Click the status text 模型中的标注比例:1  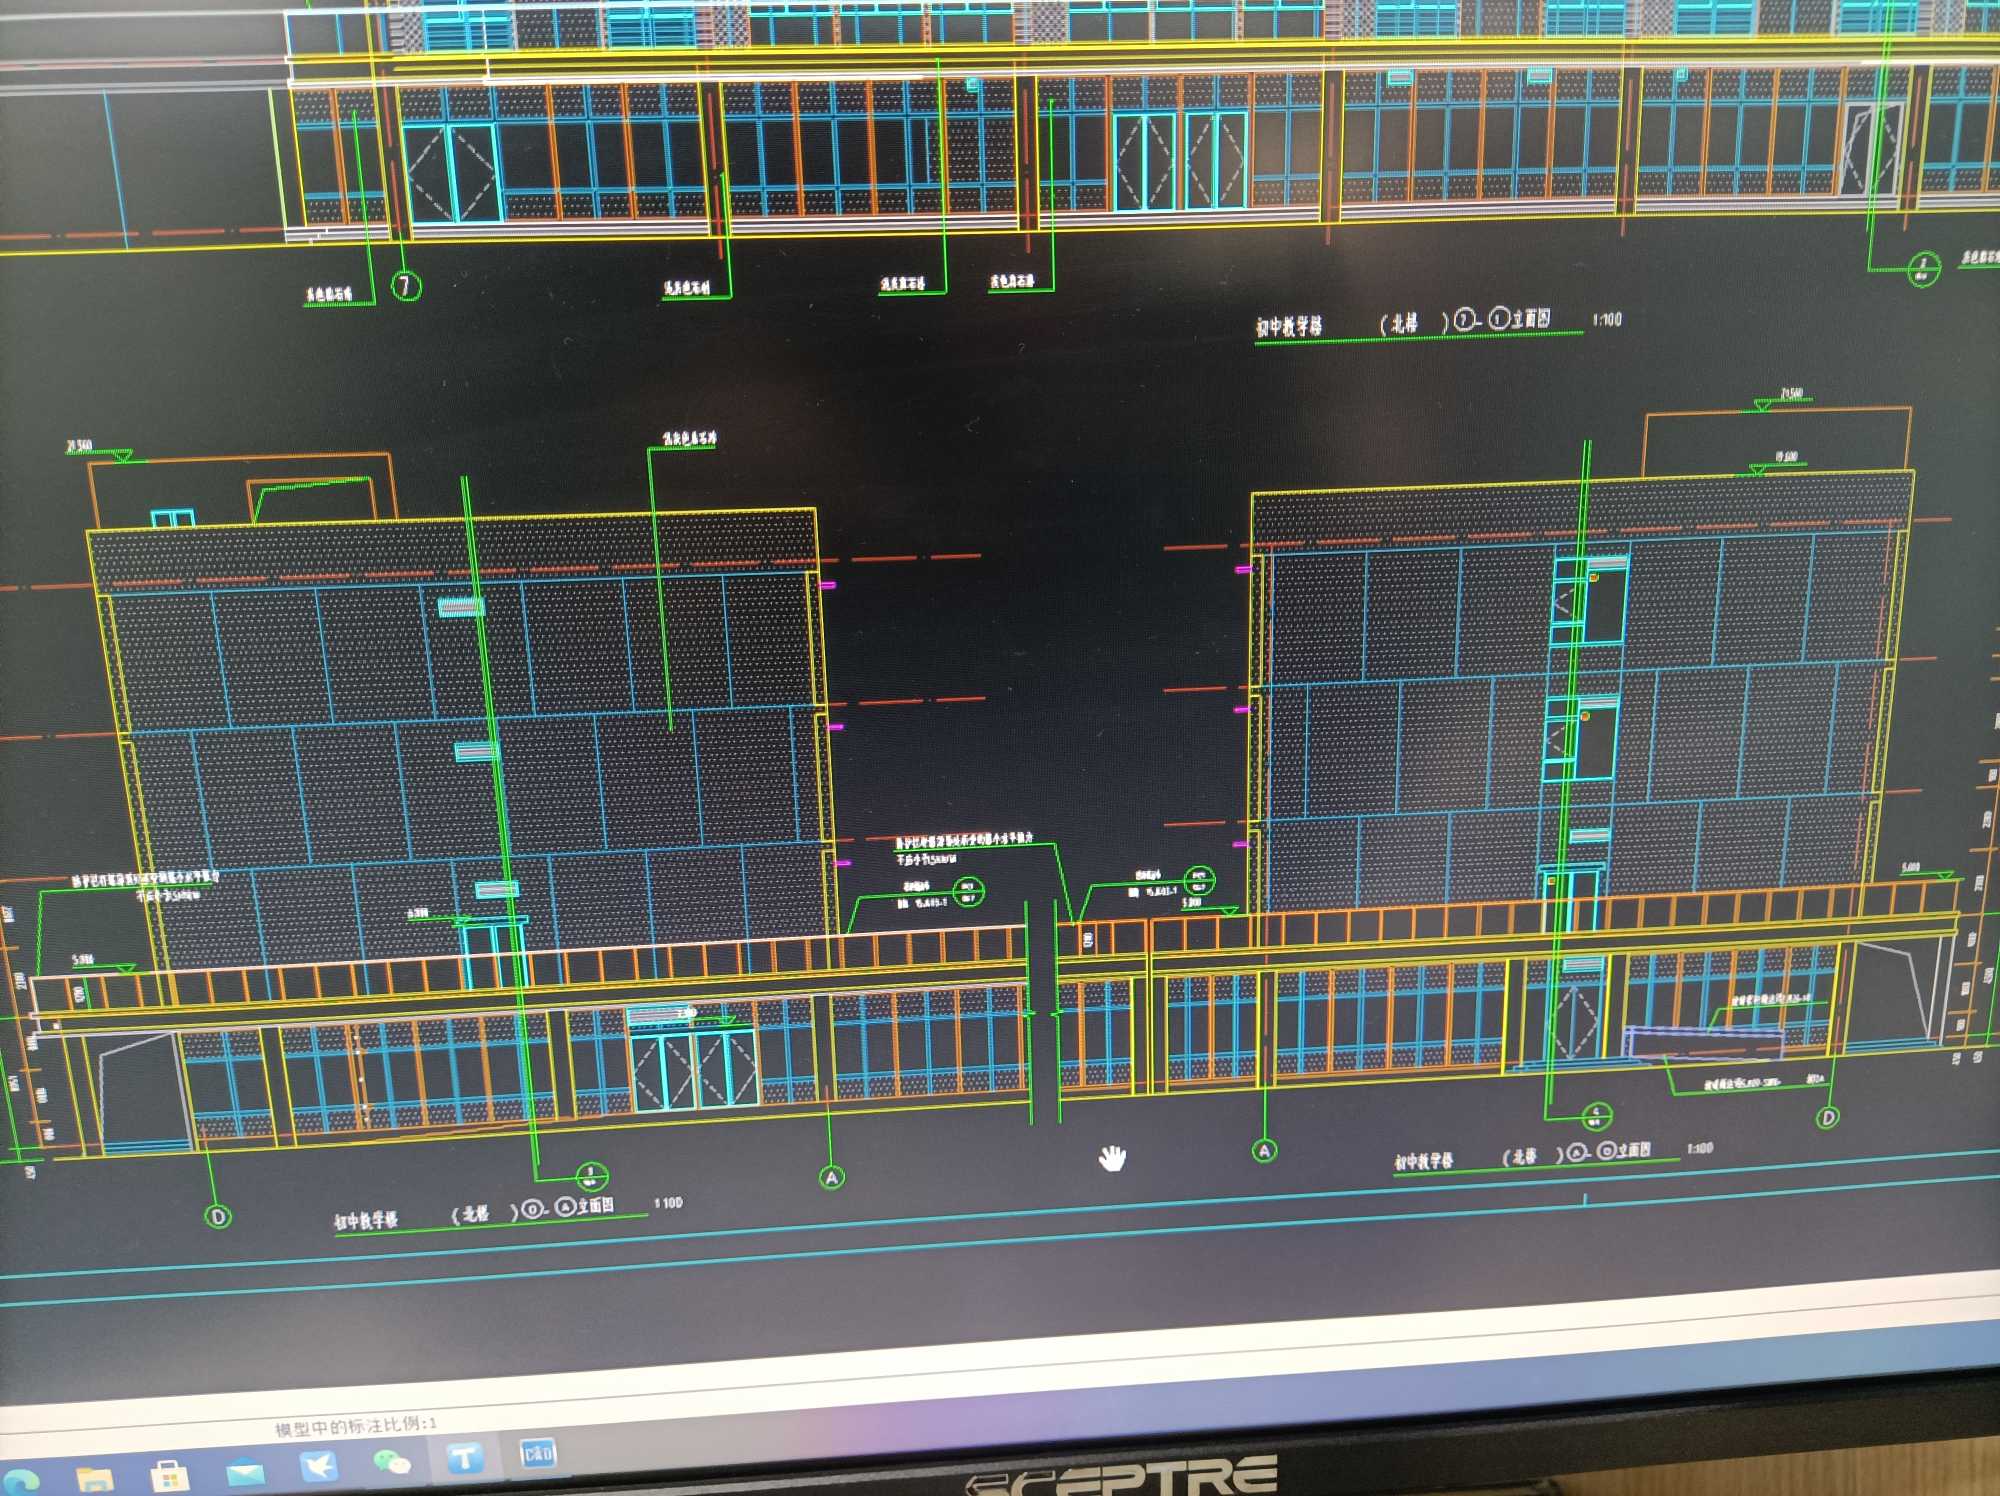[355, 1425]
